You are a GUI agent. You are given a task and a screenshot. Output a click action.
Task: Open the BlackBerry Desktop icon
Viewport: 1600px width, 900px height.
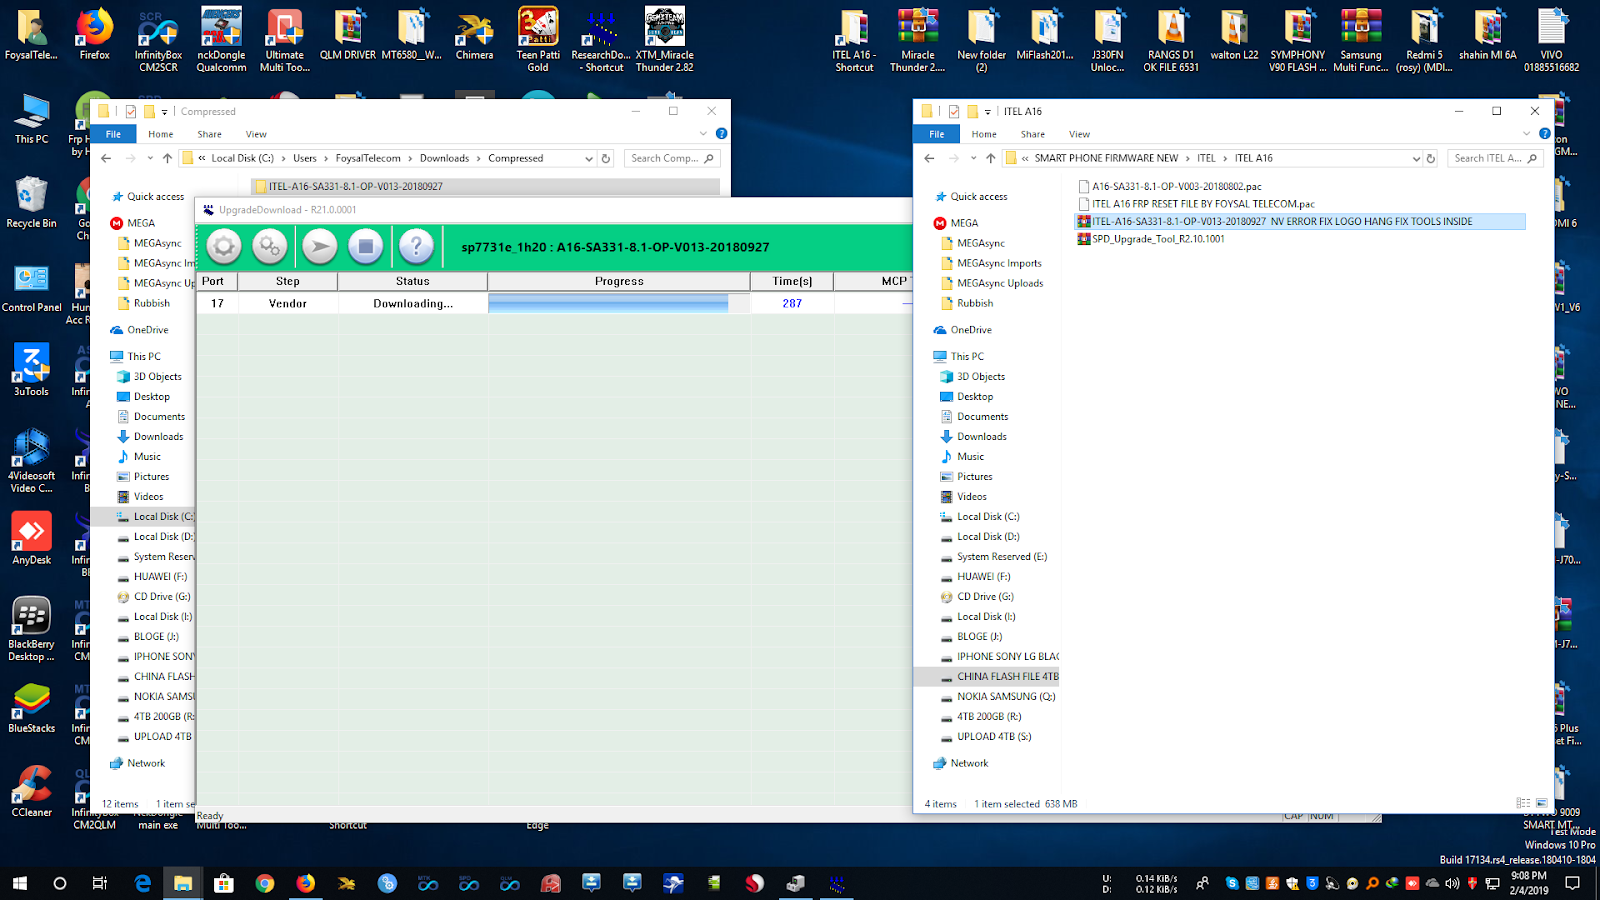(31, 629)
